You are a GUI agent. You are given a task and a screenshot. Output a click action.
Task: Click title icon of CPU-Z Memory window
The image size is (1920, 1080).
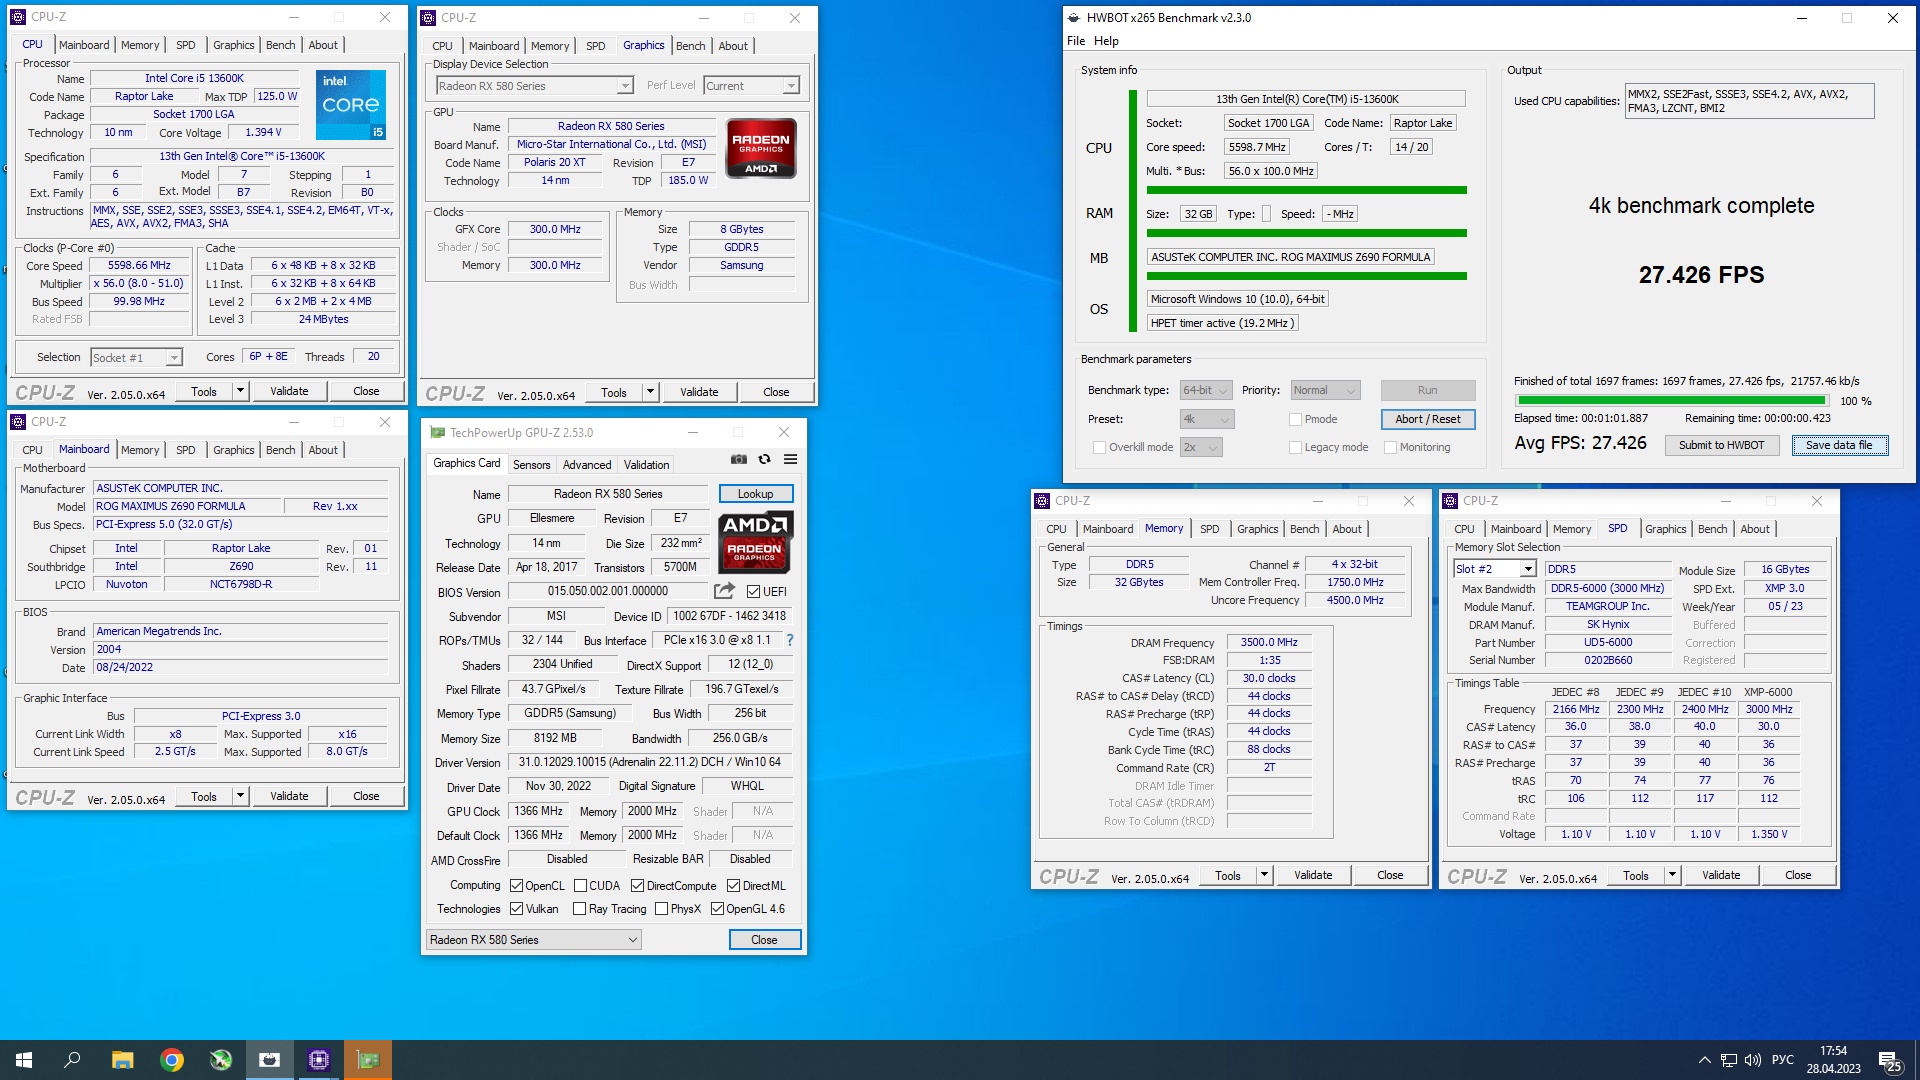tap(1042, 501)
